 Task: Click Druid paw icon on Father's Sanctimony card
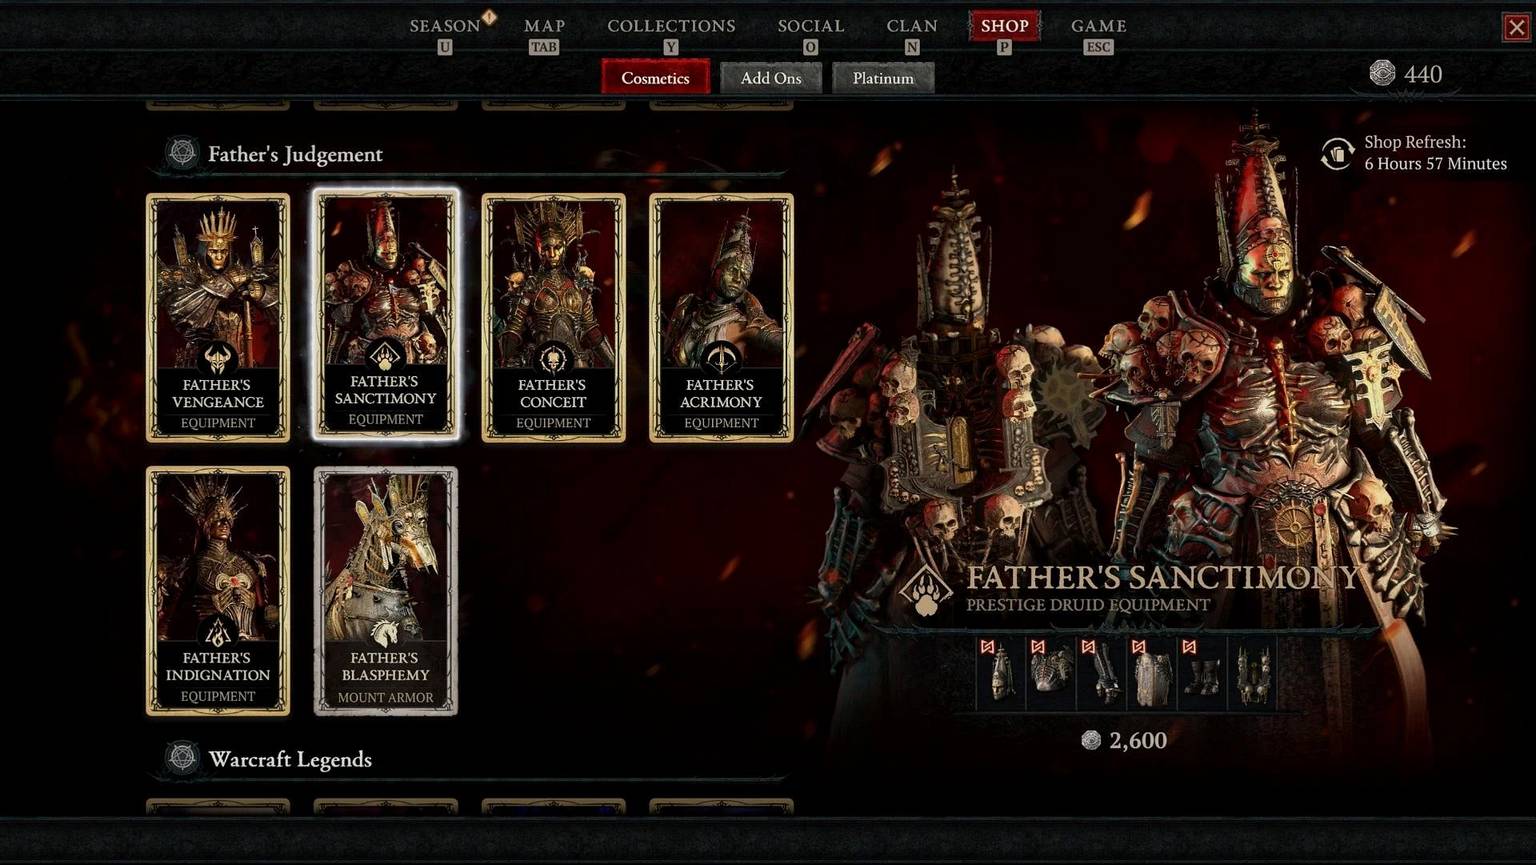[385, 354]
